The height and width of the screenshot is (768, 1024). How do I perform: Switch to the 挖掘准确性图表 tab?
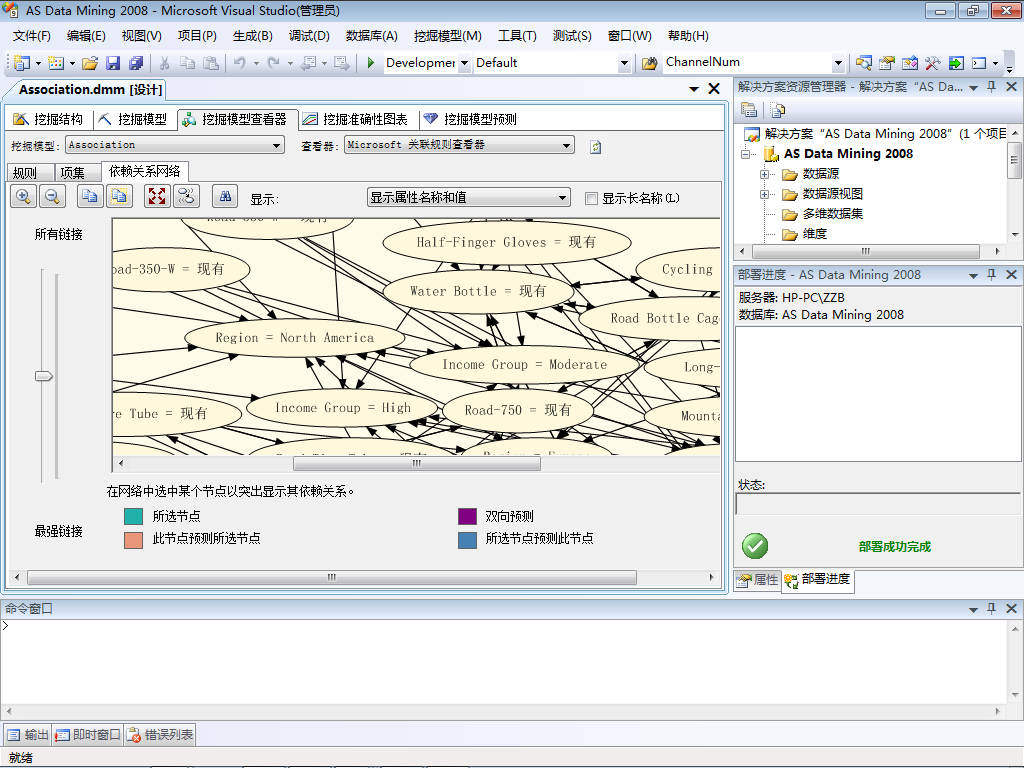click(x=356, y=119)
